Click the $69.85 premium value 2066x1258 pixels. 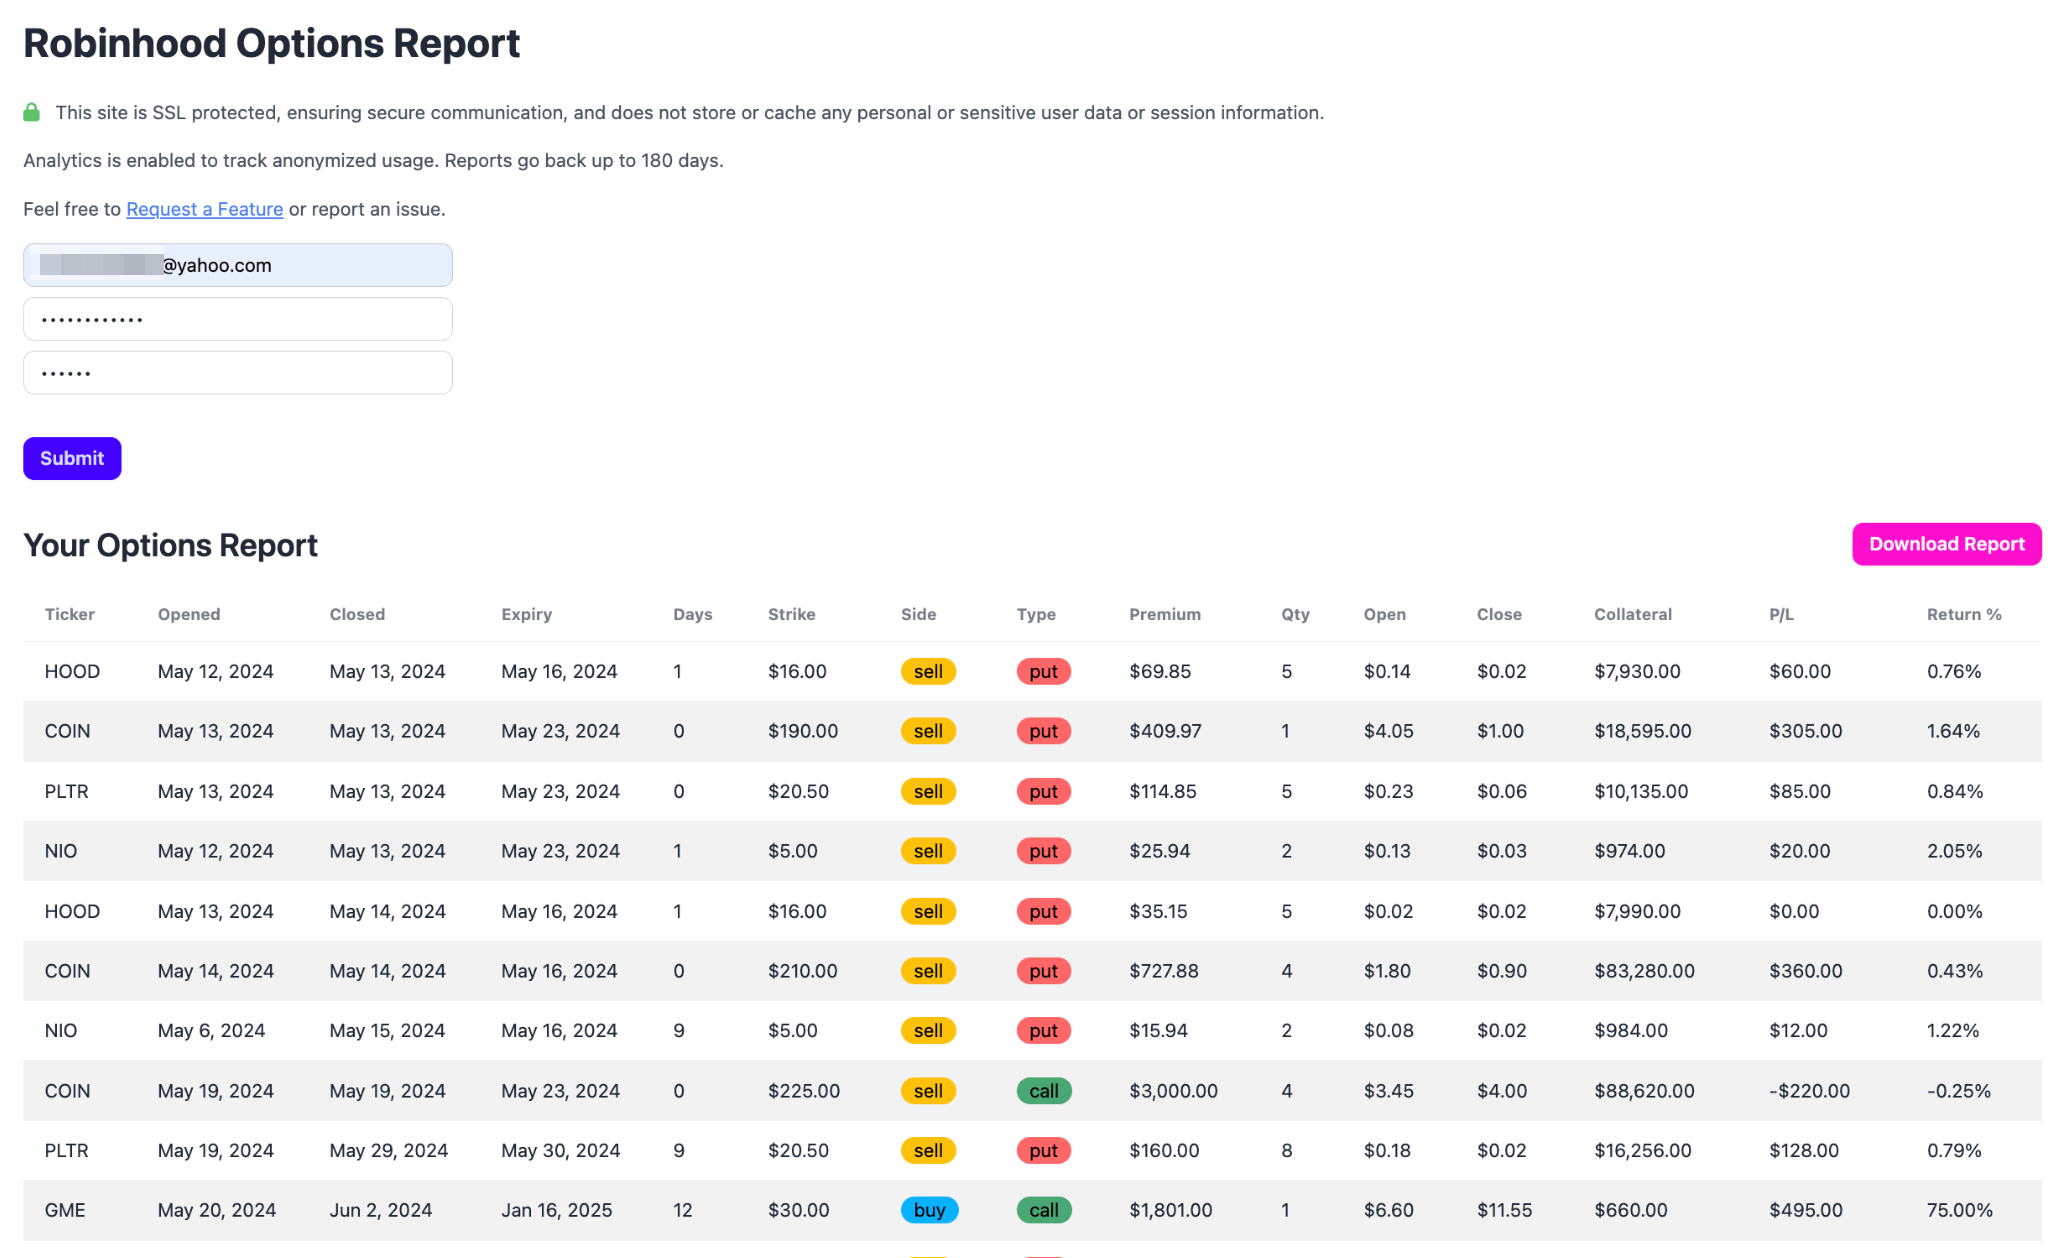coord(1160,671)
